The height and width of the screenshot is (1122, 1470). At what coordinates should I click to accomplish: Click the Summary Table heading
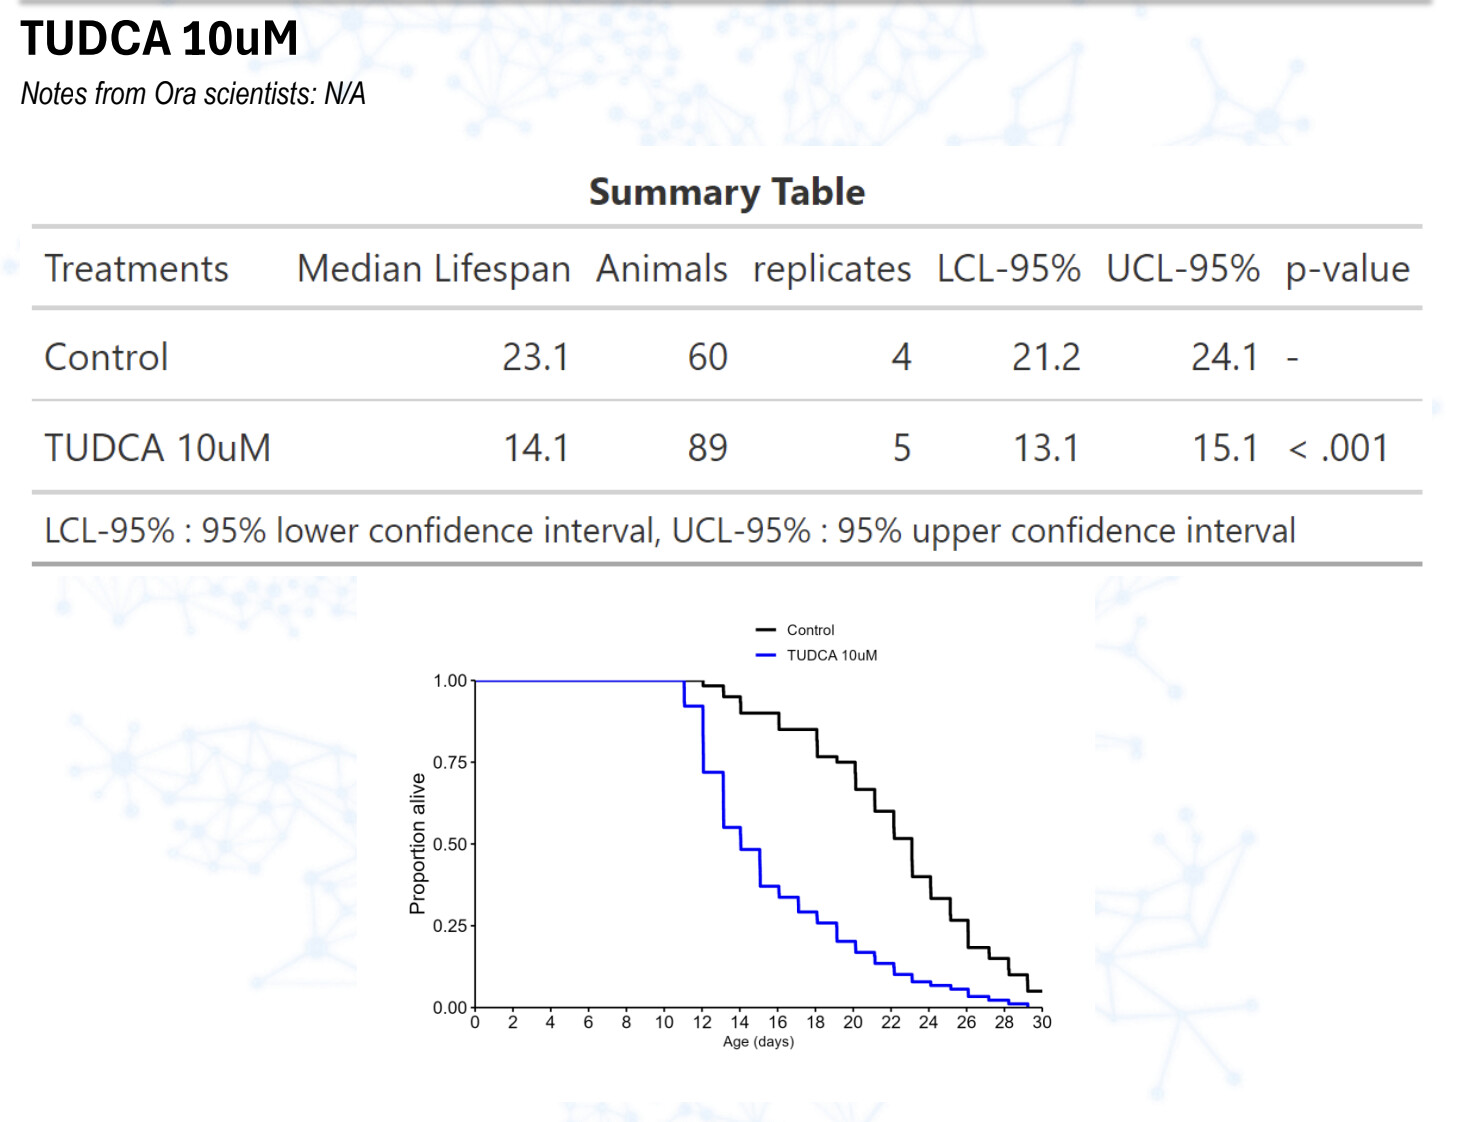[727, 191]
